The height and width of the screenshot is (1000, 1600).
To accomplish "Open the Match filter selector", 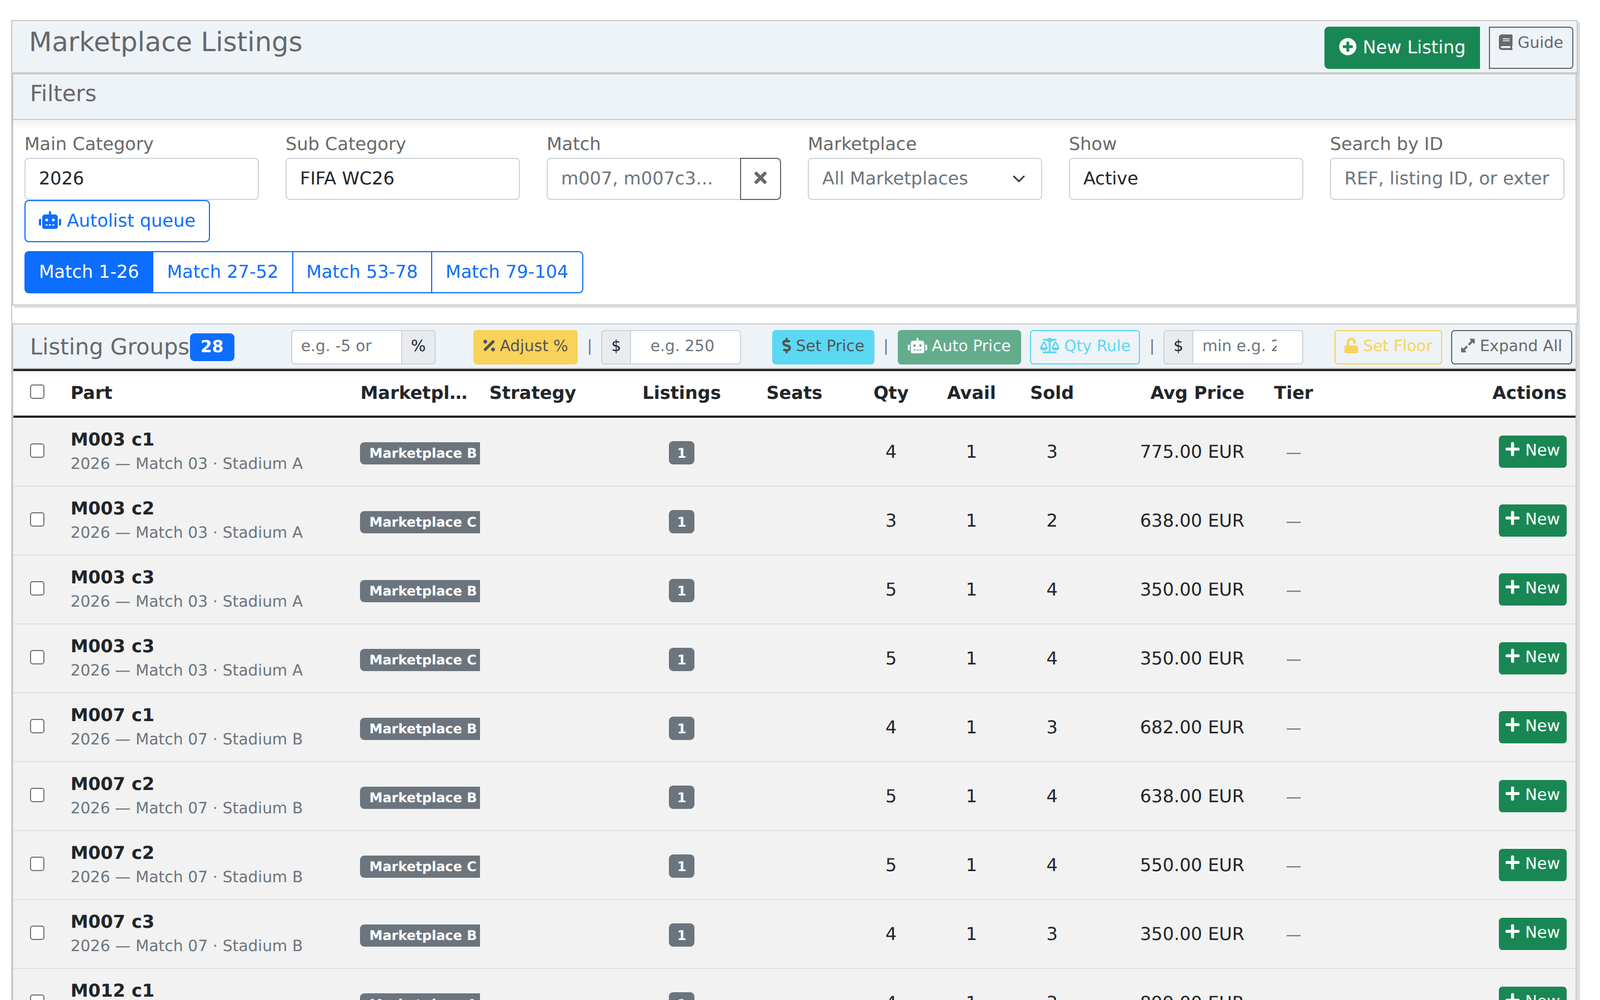I will point(643,179).
